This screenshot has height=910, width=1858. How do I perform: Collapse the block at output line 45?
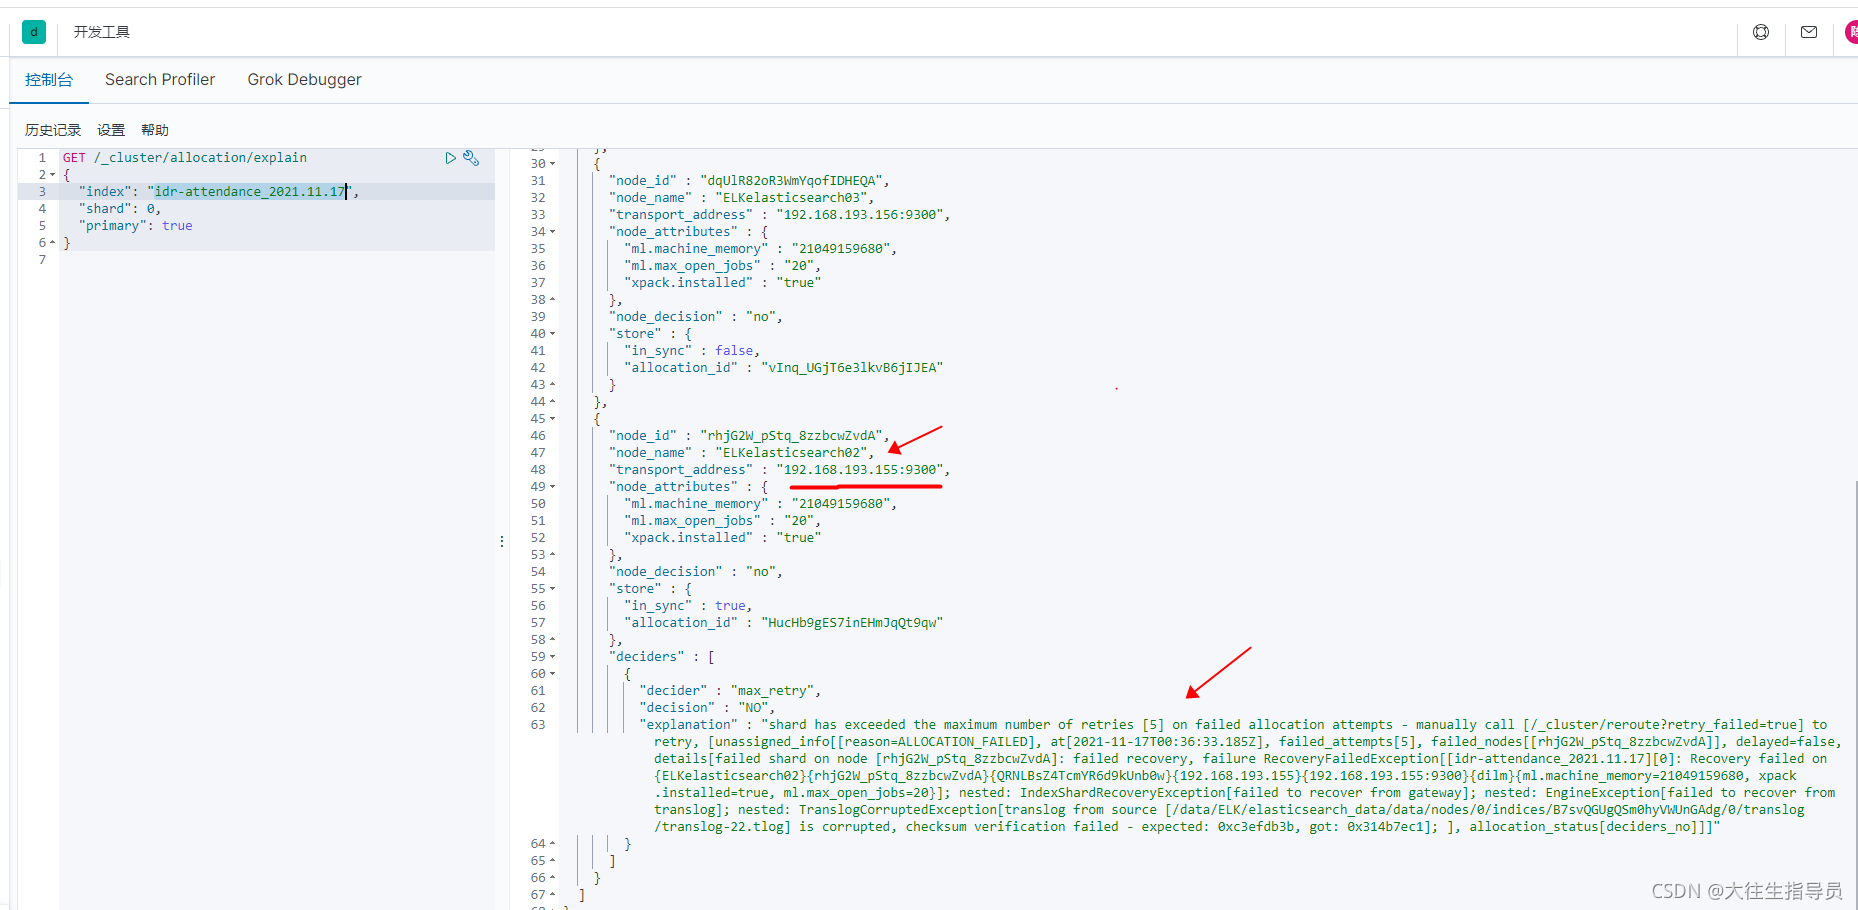click(x=552, y=419)
